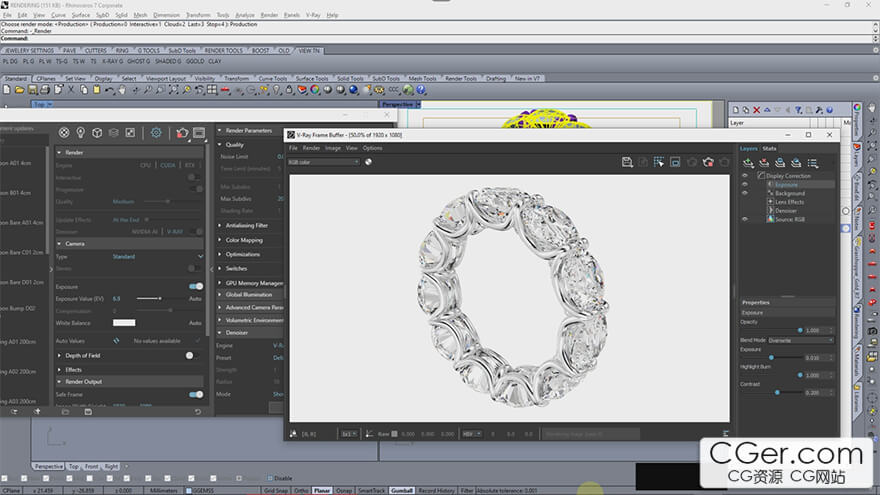880x495 pixels.
Task: Hide the Source: RGB layer
Action: (745, 219)
